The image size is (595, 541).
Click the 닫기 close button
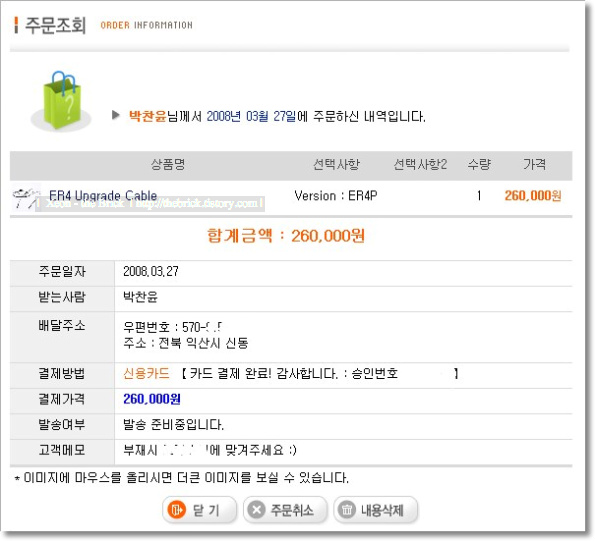200,510
